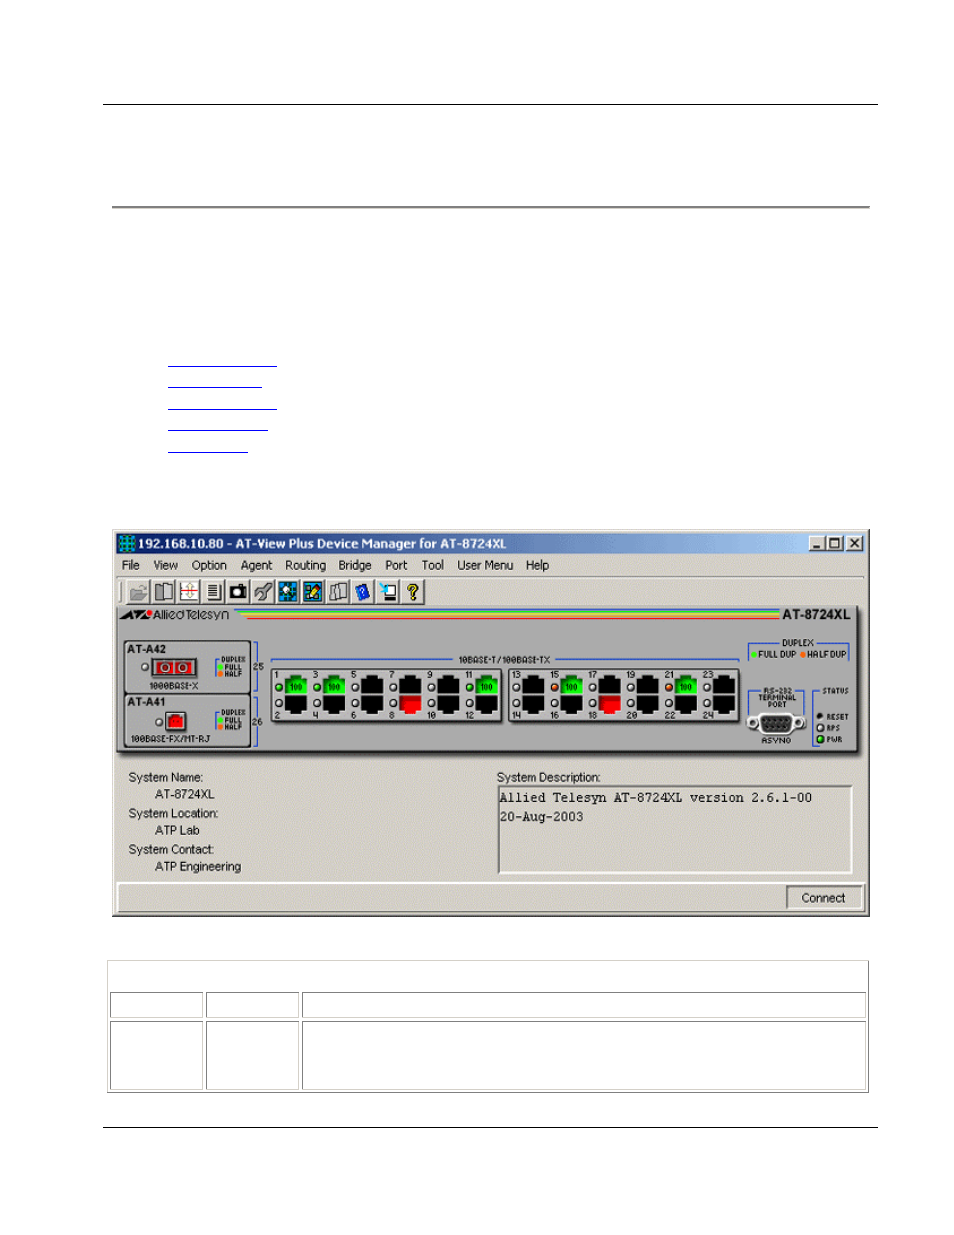Viewport: 954px width, 1235px height.
Task: Click the AT-8724XL model label top right
Action: (816, 615)
